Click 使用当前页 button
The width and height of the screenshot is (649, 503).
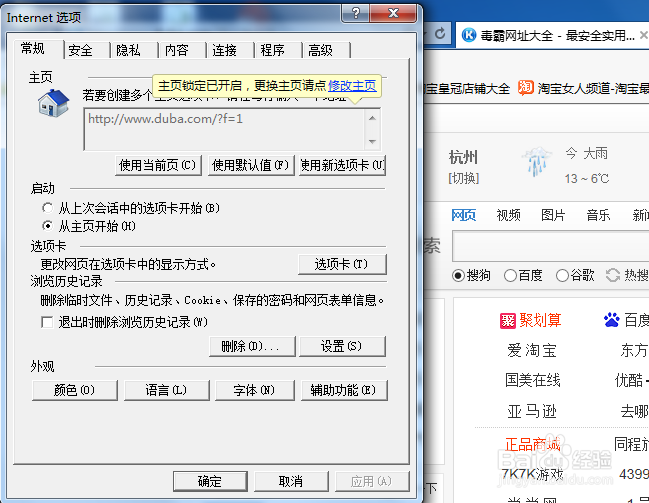click(x=158, y=166)
